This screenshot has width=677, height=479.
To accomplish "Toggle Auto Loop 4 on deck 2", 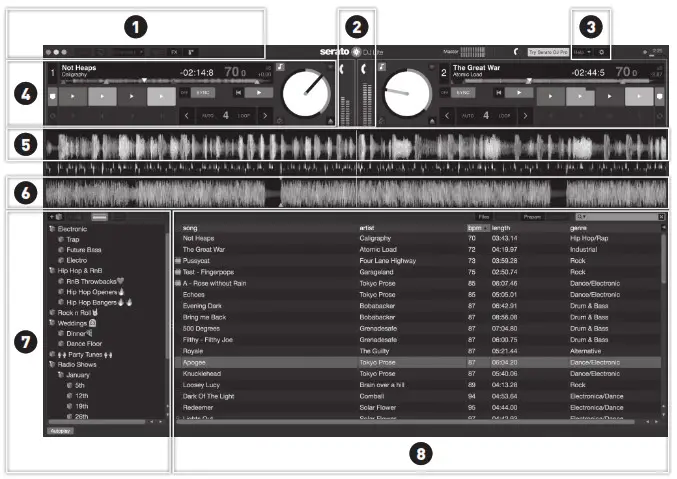I will (486, 116).
